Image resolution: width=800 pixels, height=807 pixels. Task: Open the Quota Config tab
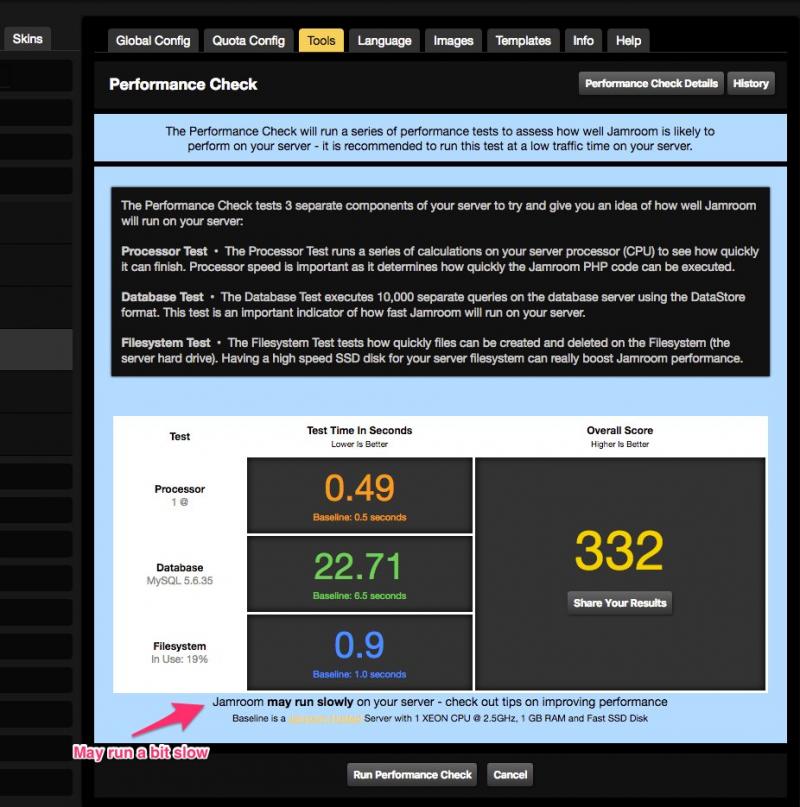(x=249, y=41)
